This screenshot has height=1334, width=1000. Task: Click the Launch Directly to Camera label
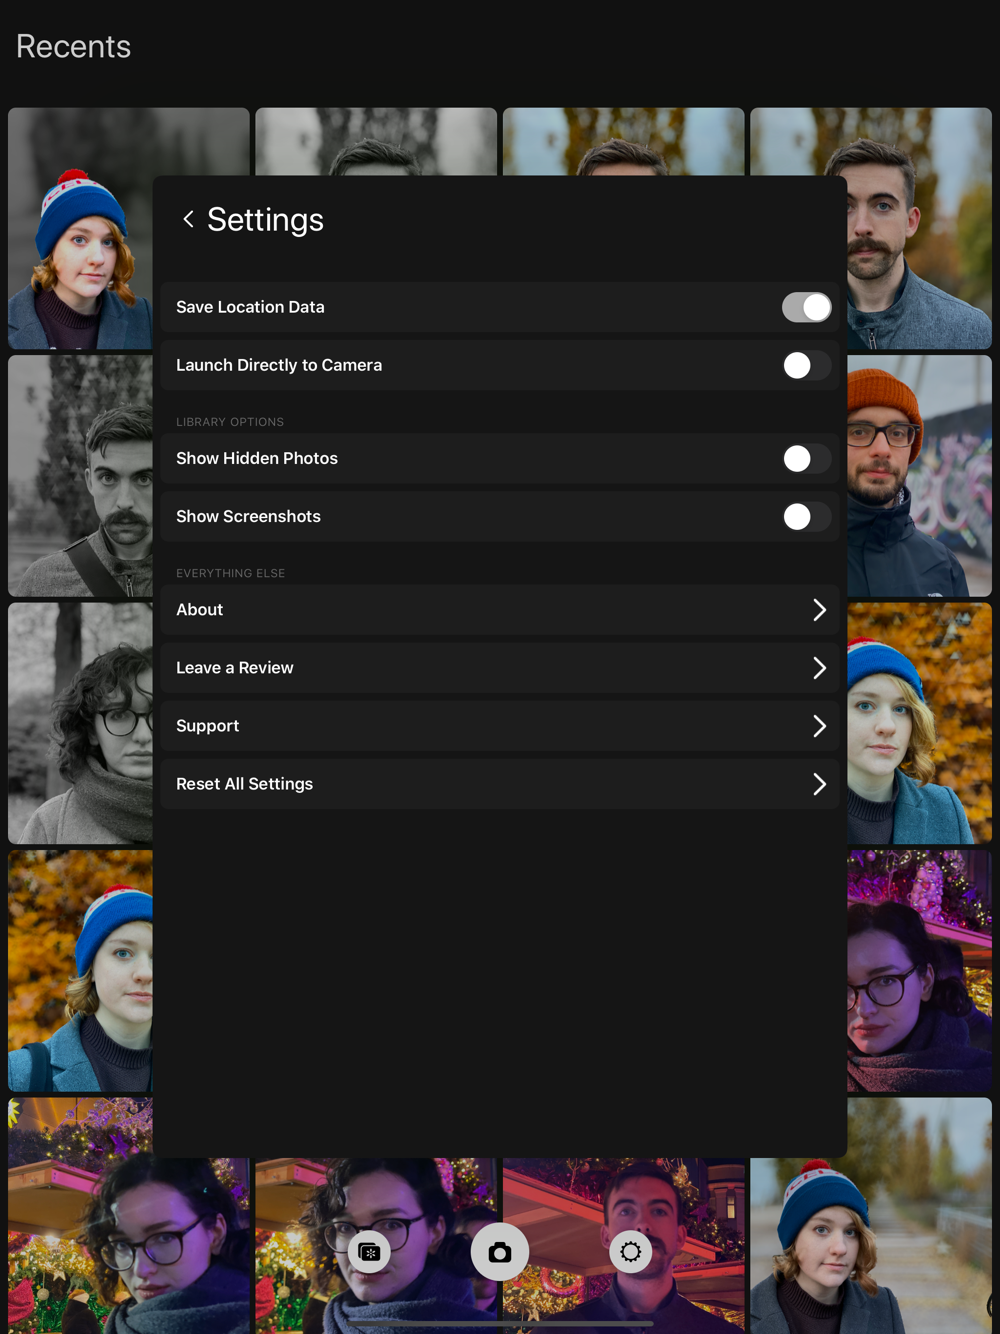tap(279, 365)
